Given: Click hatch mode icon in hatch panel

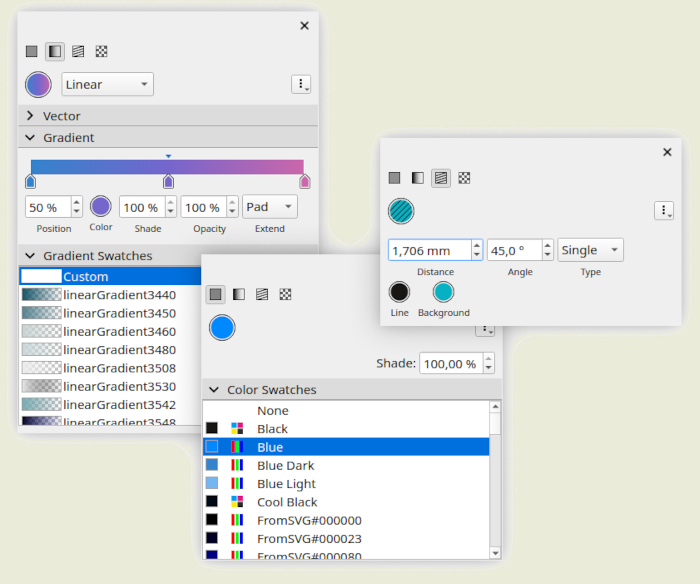Looking at the screenshot, I should click(x=441, y=178).
